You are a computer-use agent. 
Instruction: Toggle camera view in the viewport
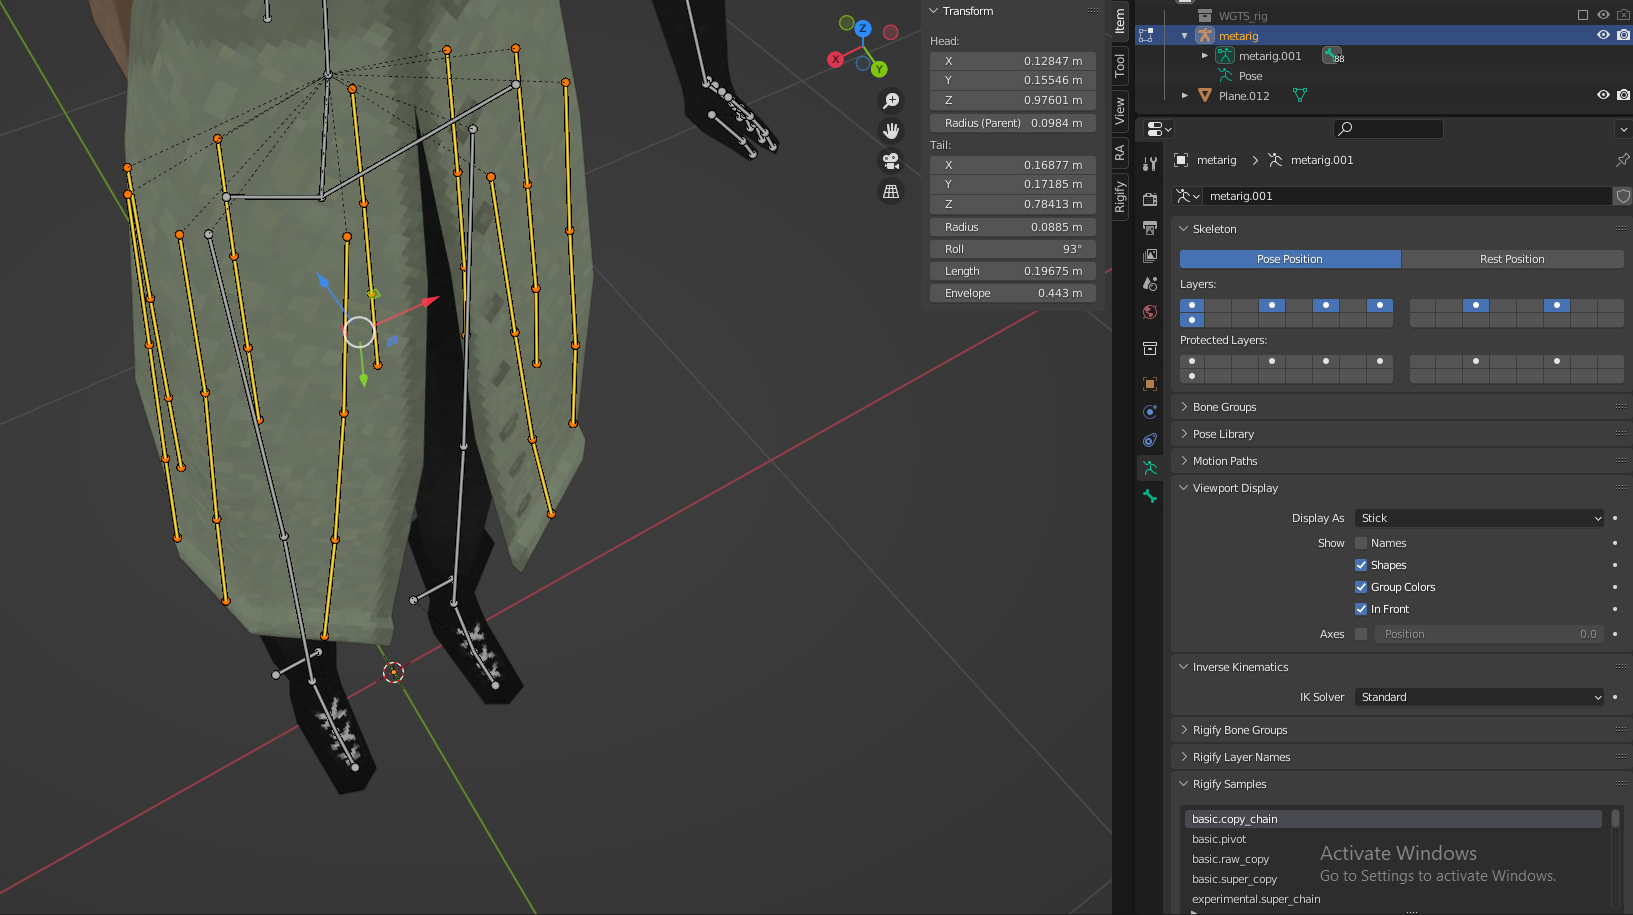[891, 161]
